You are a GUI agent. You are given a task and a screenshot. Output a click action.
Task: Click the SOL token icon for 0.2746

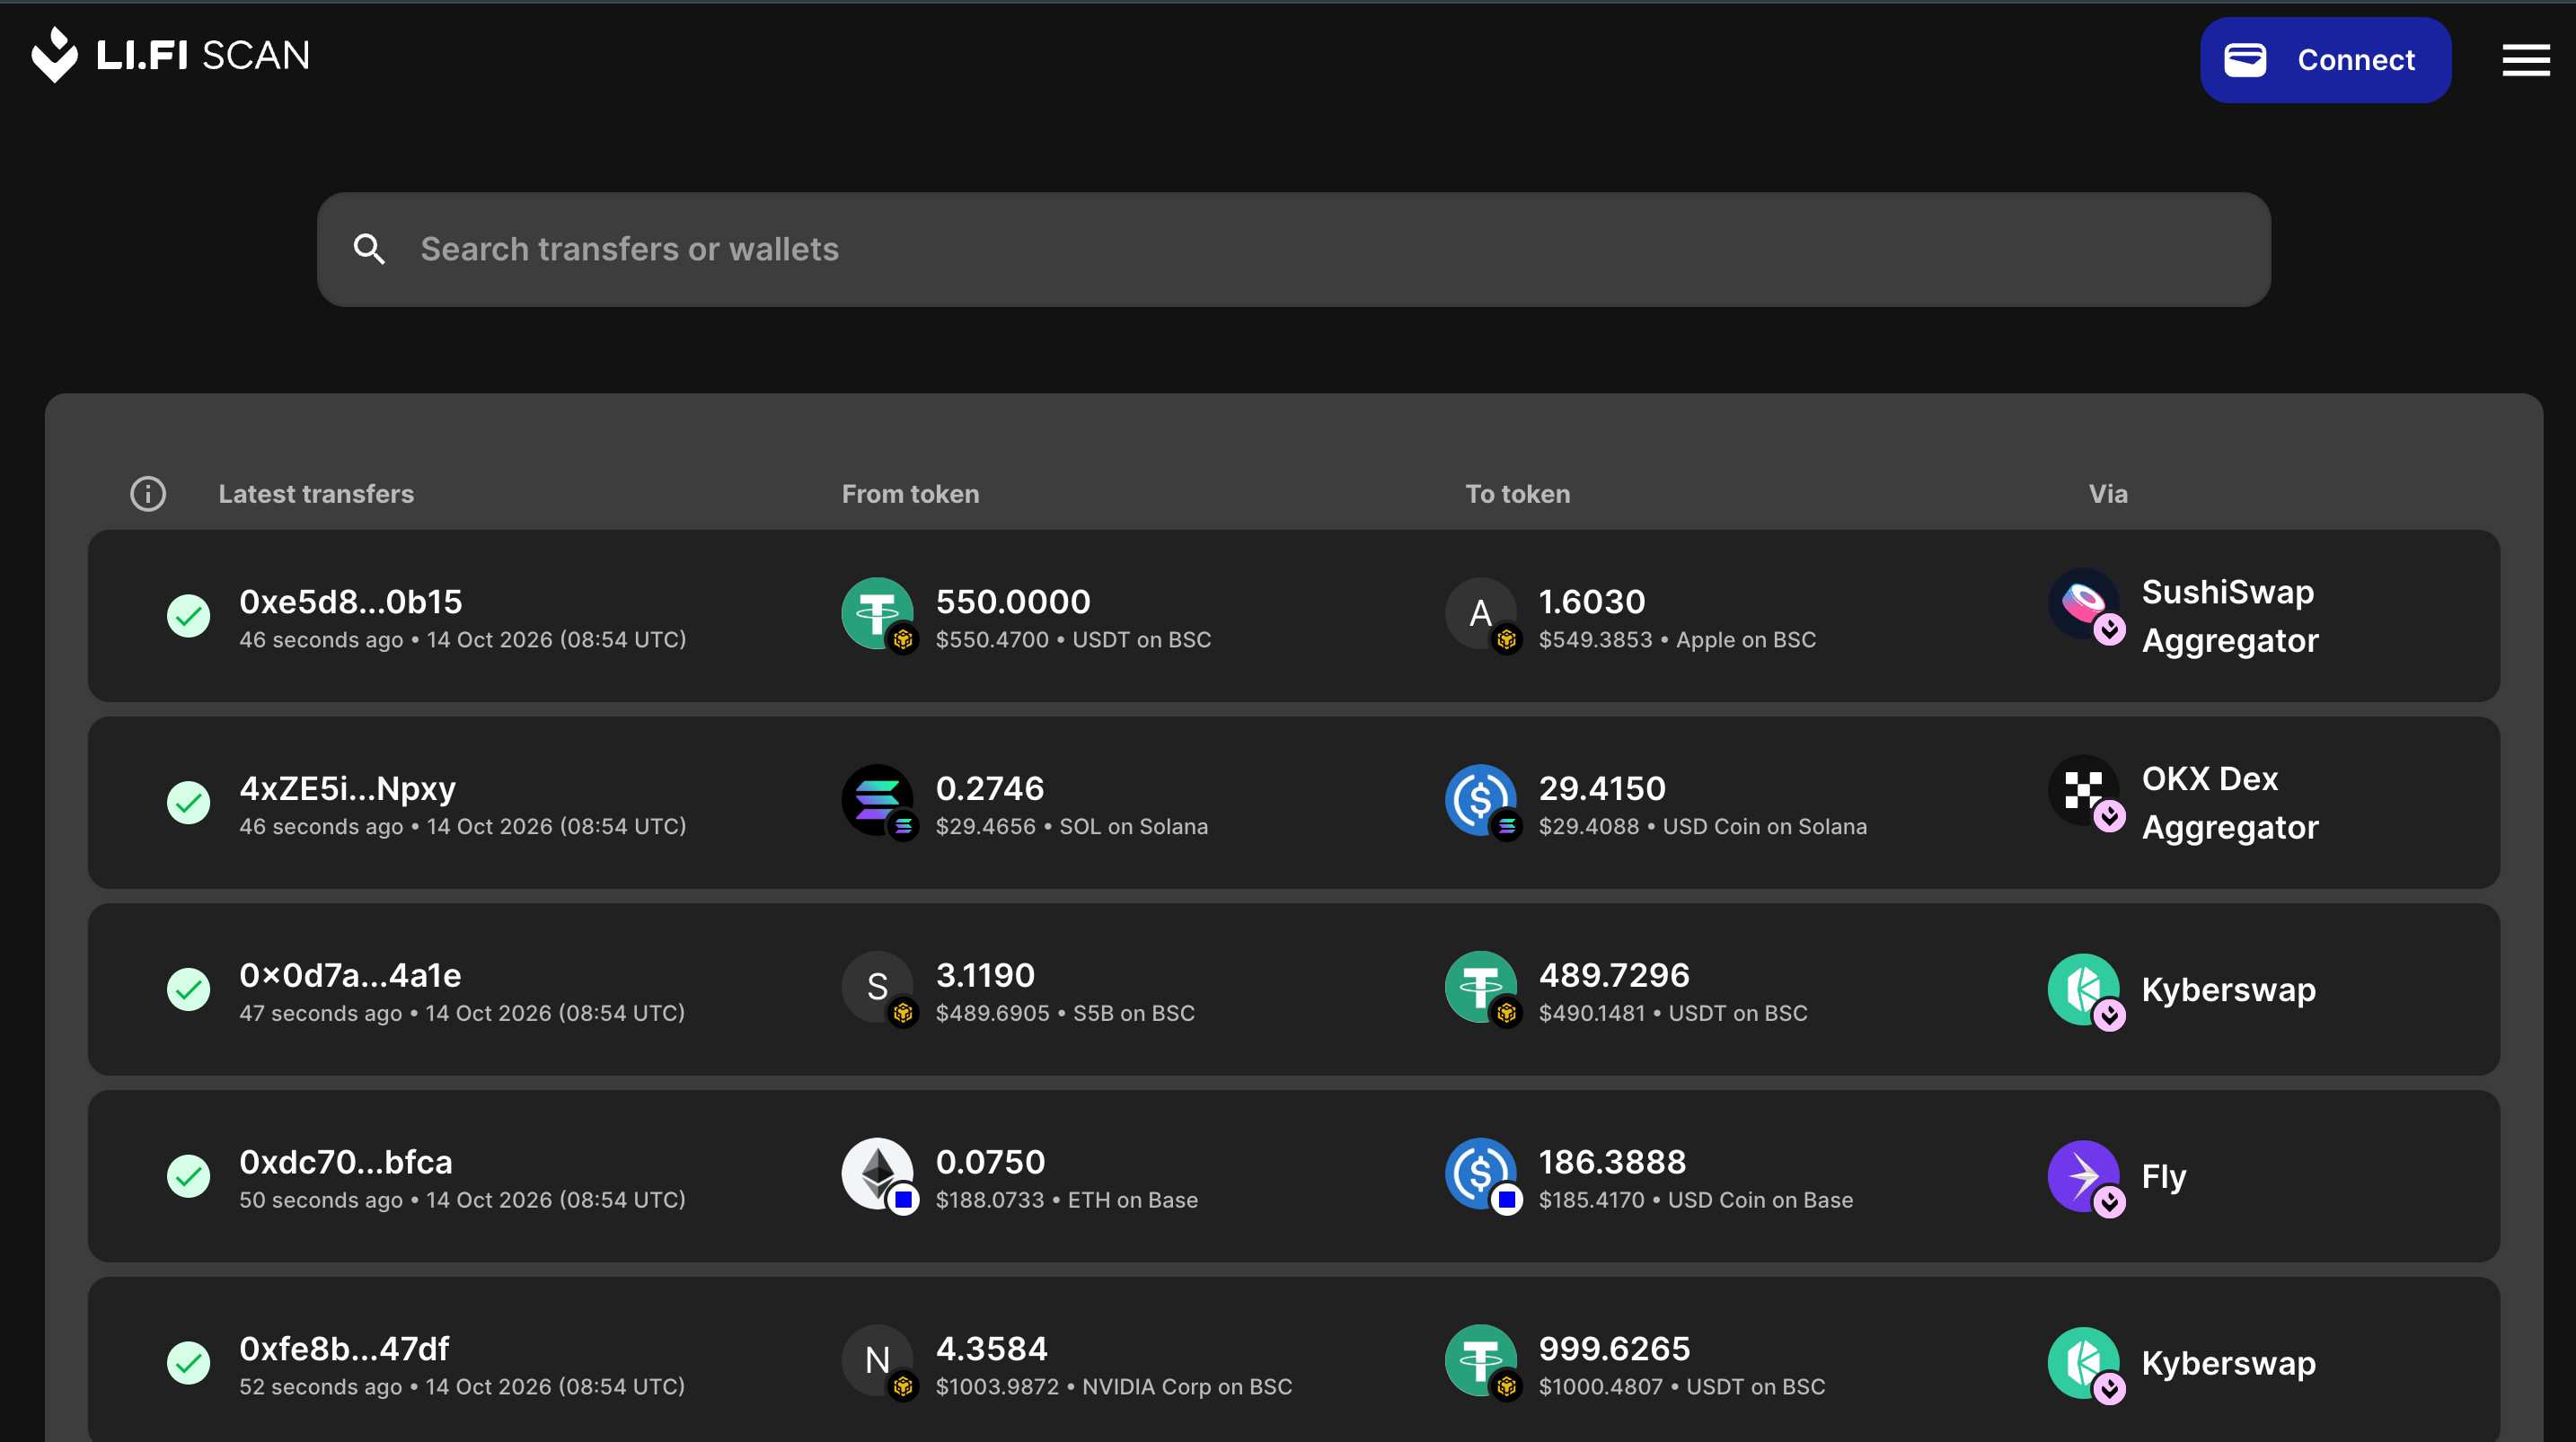(877, 800)
